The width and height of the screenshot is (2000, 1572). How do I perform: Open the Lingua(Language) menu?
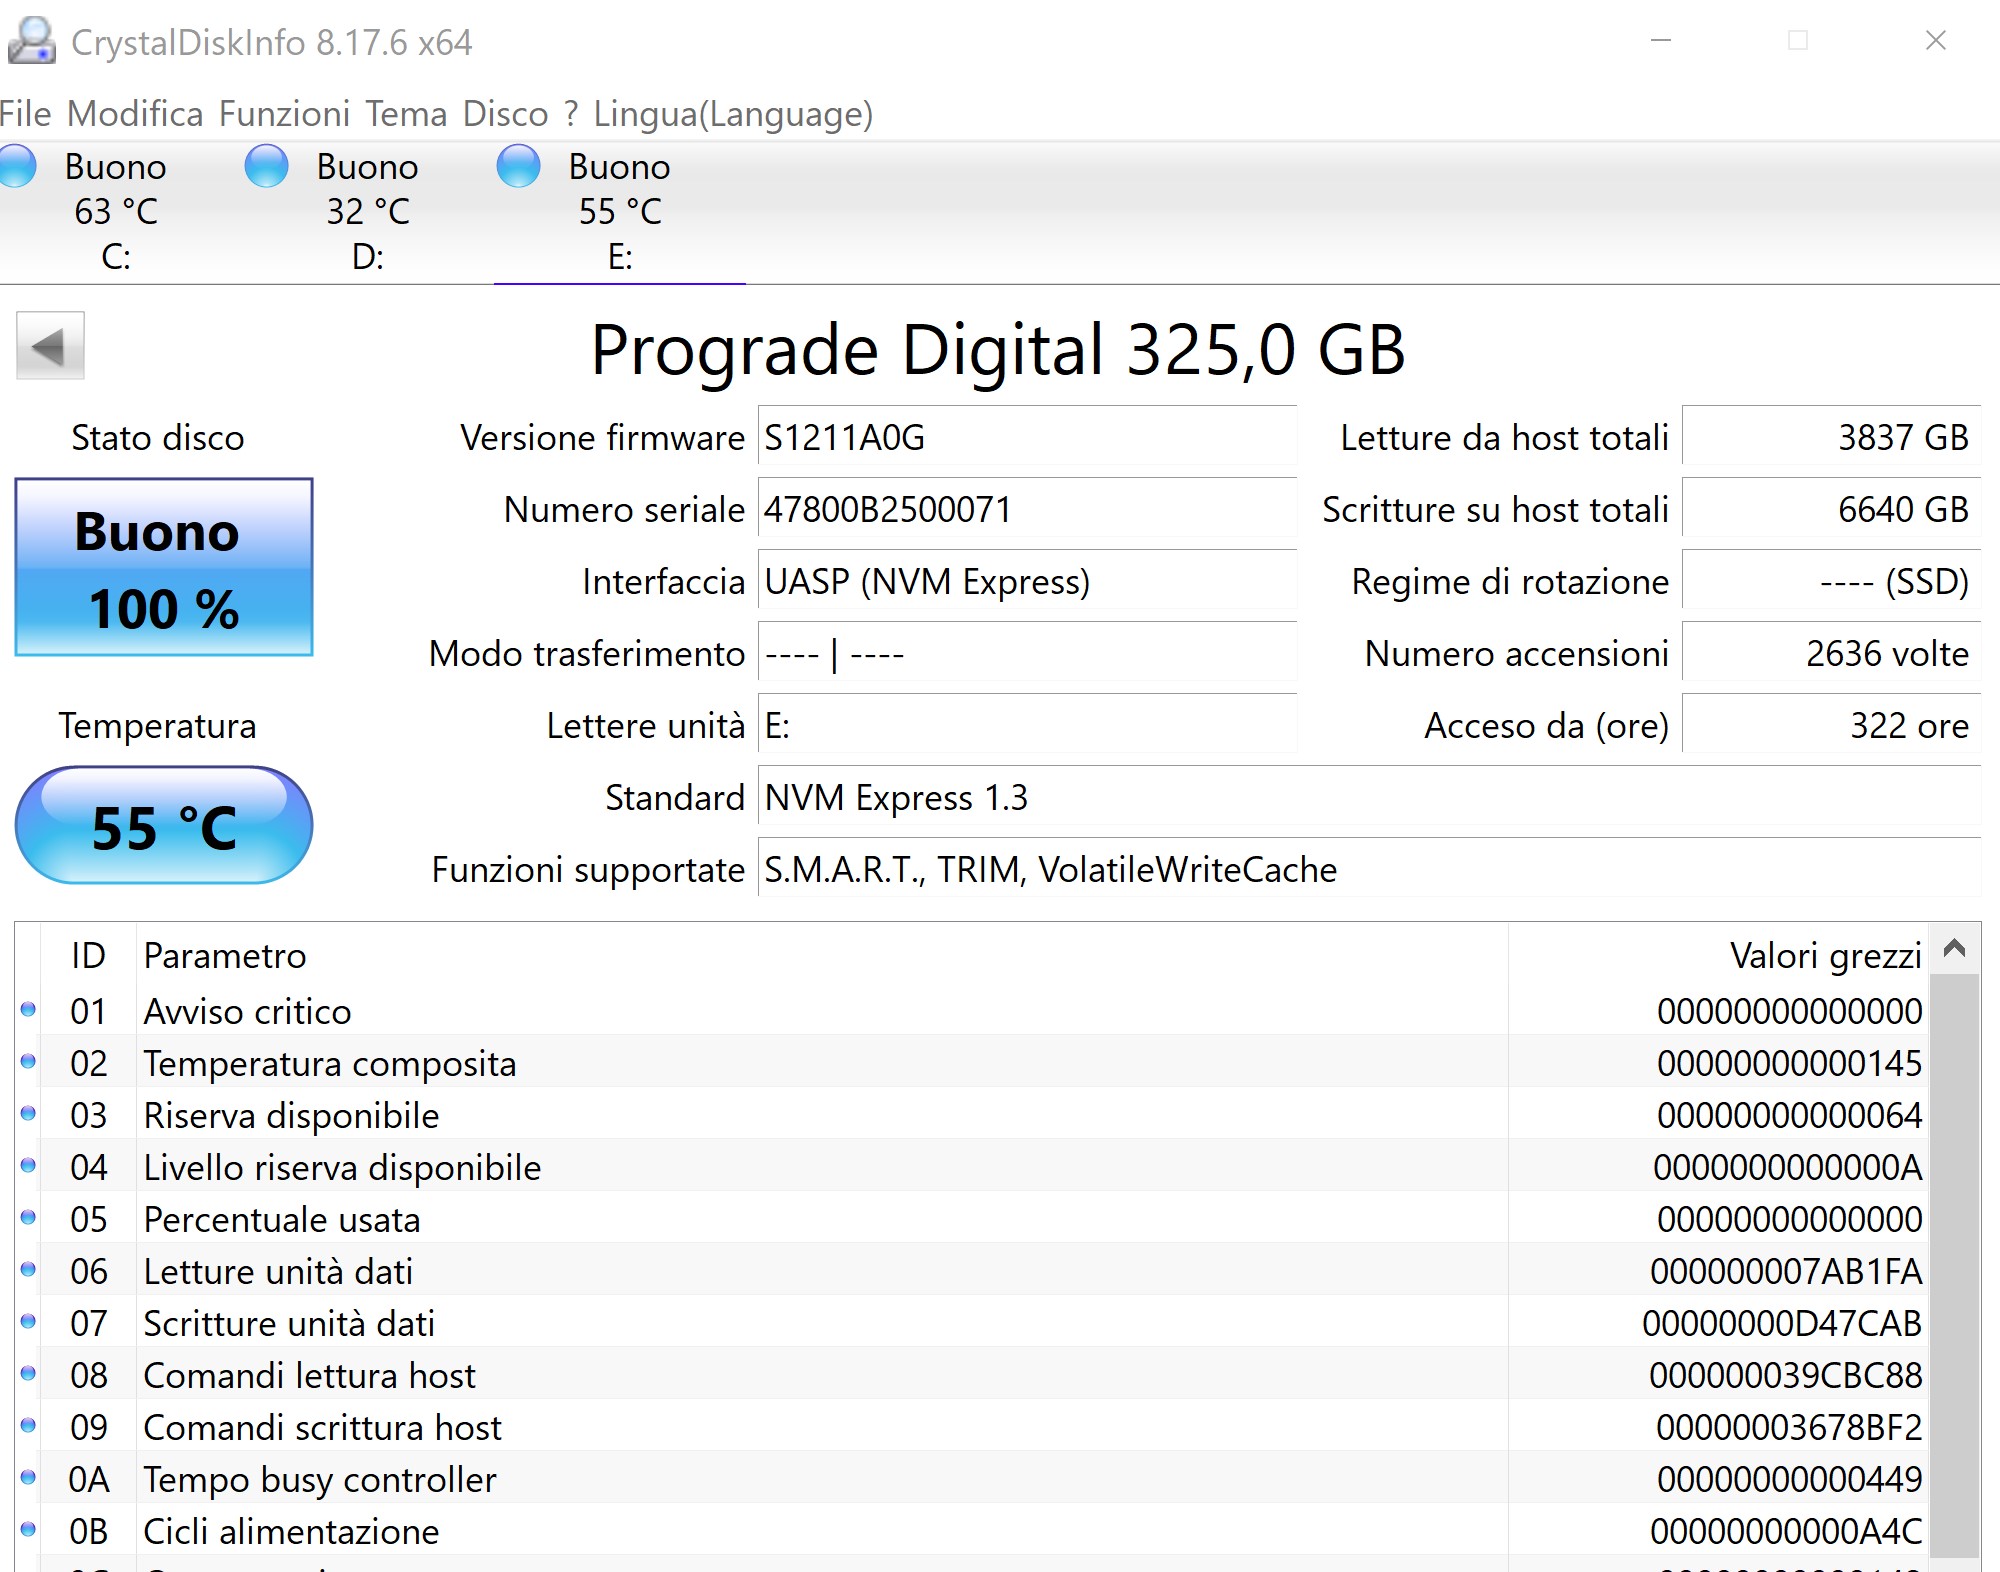click(x=733, y=114)
